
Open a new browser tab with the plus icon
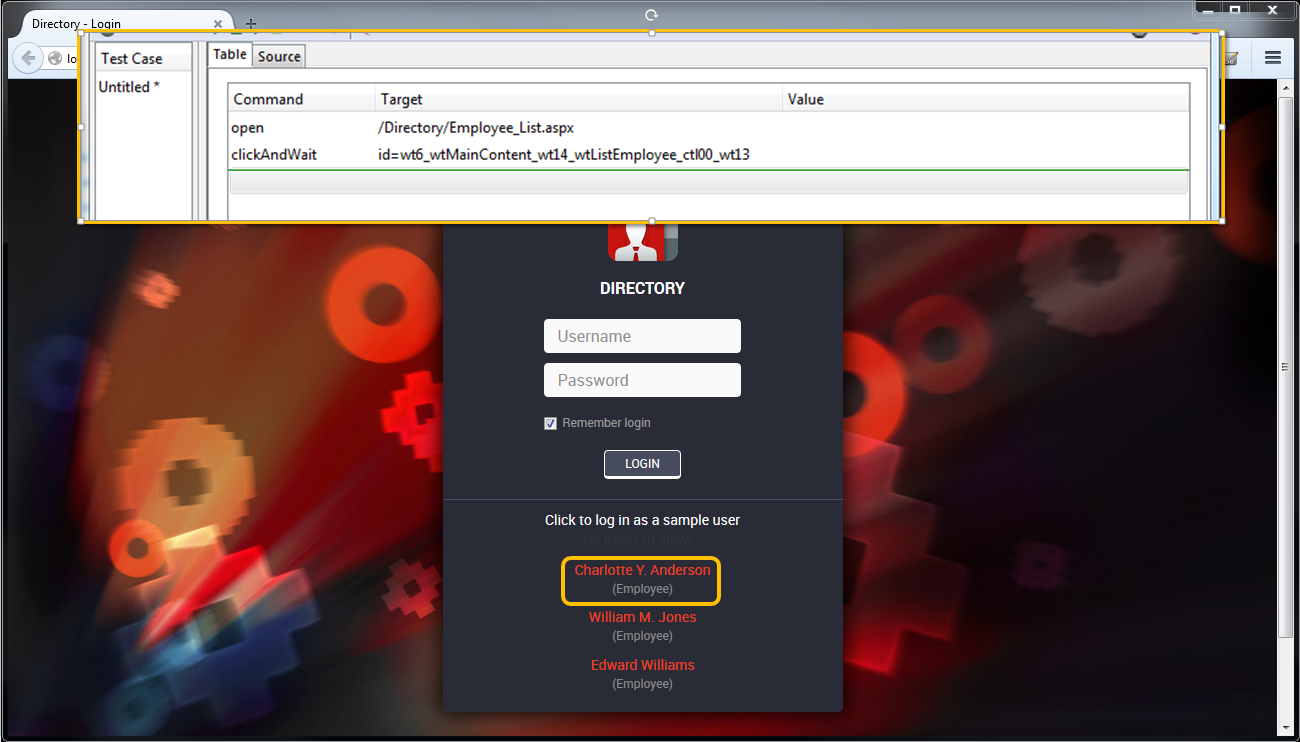(250, 21)
